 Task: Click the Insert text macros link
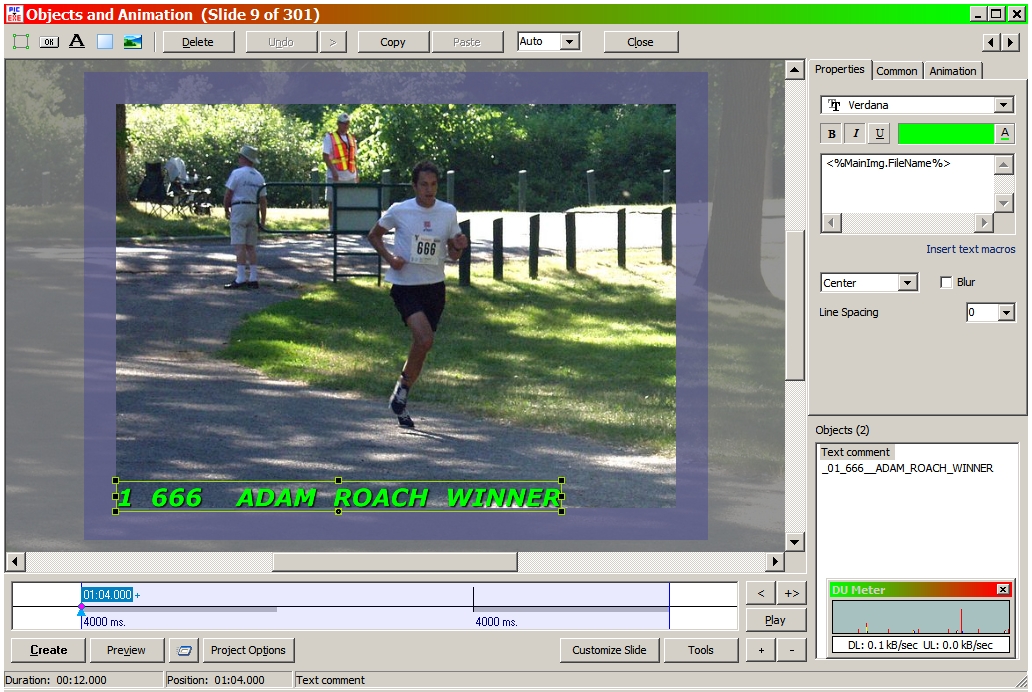pyautogui.click(x=970, y=249)
